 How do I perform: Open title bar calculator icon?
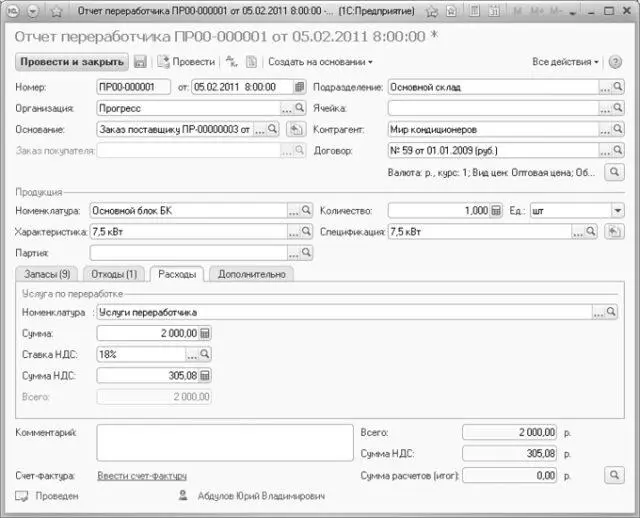(x=474, y=11)
